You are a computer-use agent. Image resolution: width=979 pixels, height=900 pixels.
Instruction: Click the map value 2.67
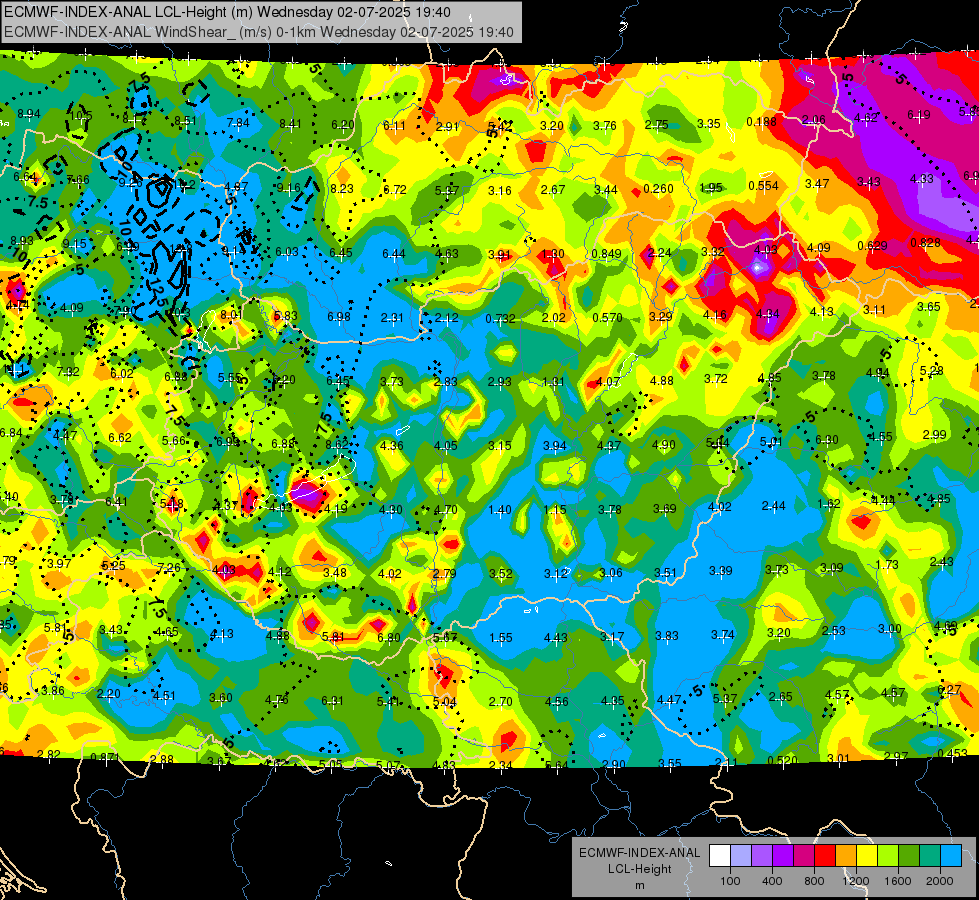pyautogui.click(x=553, y=190)
